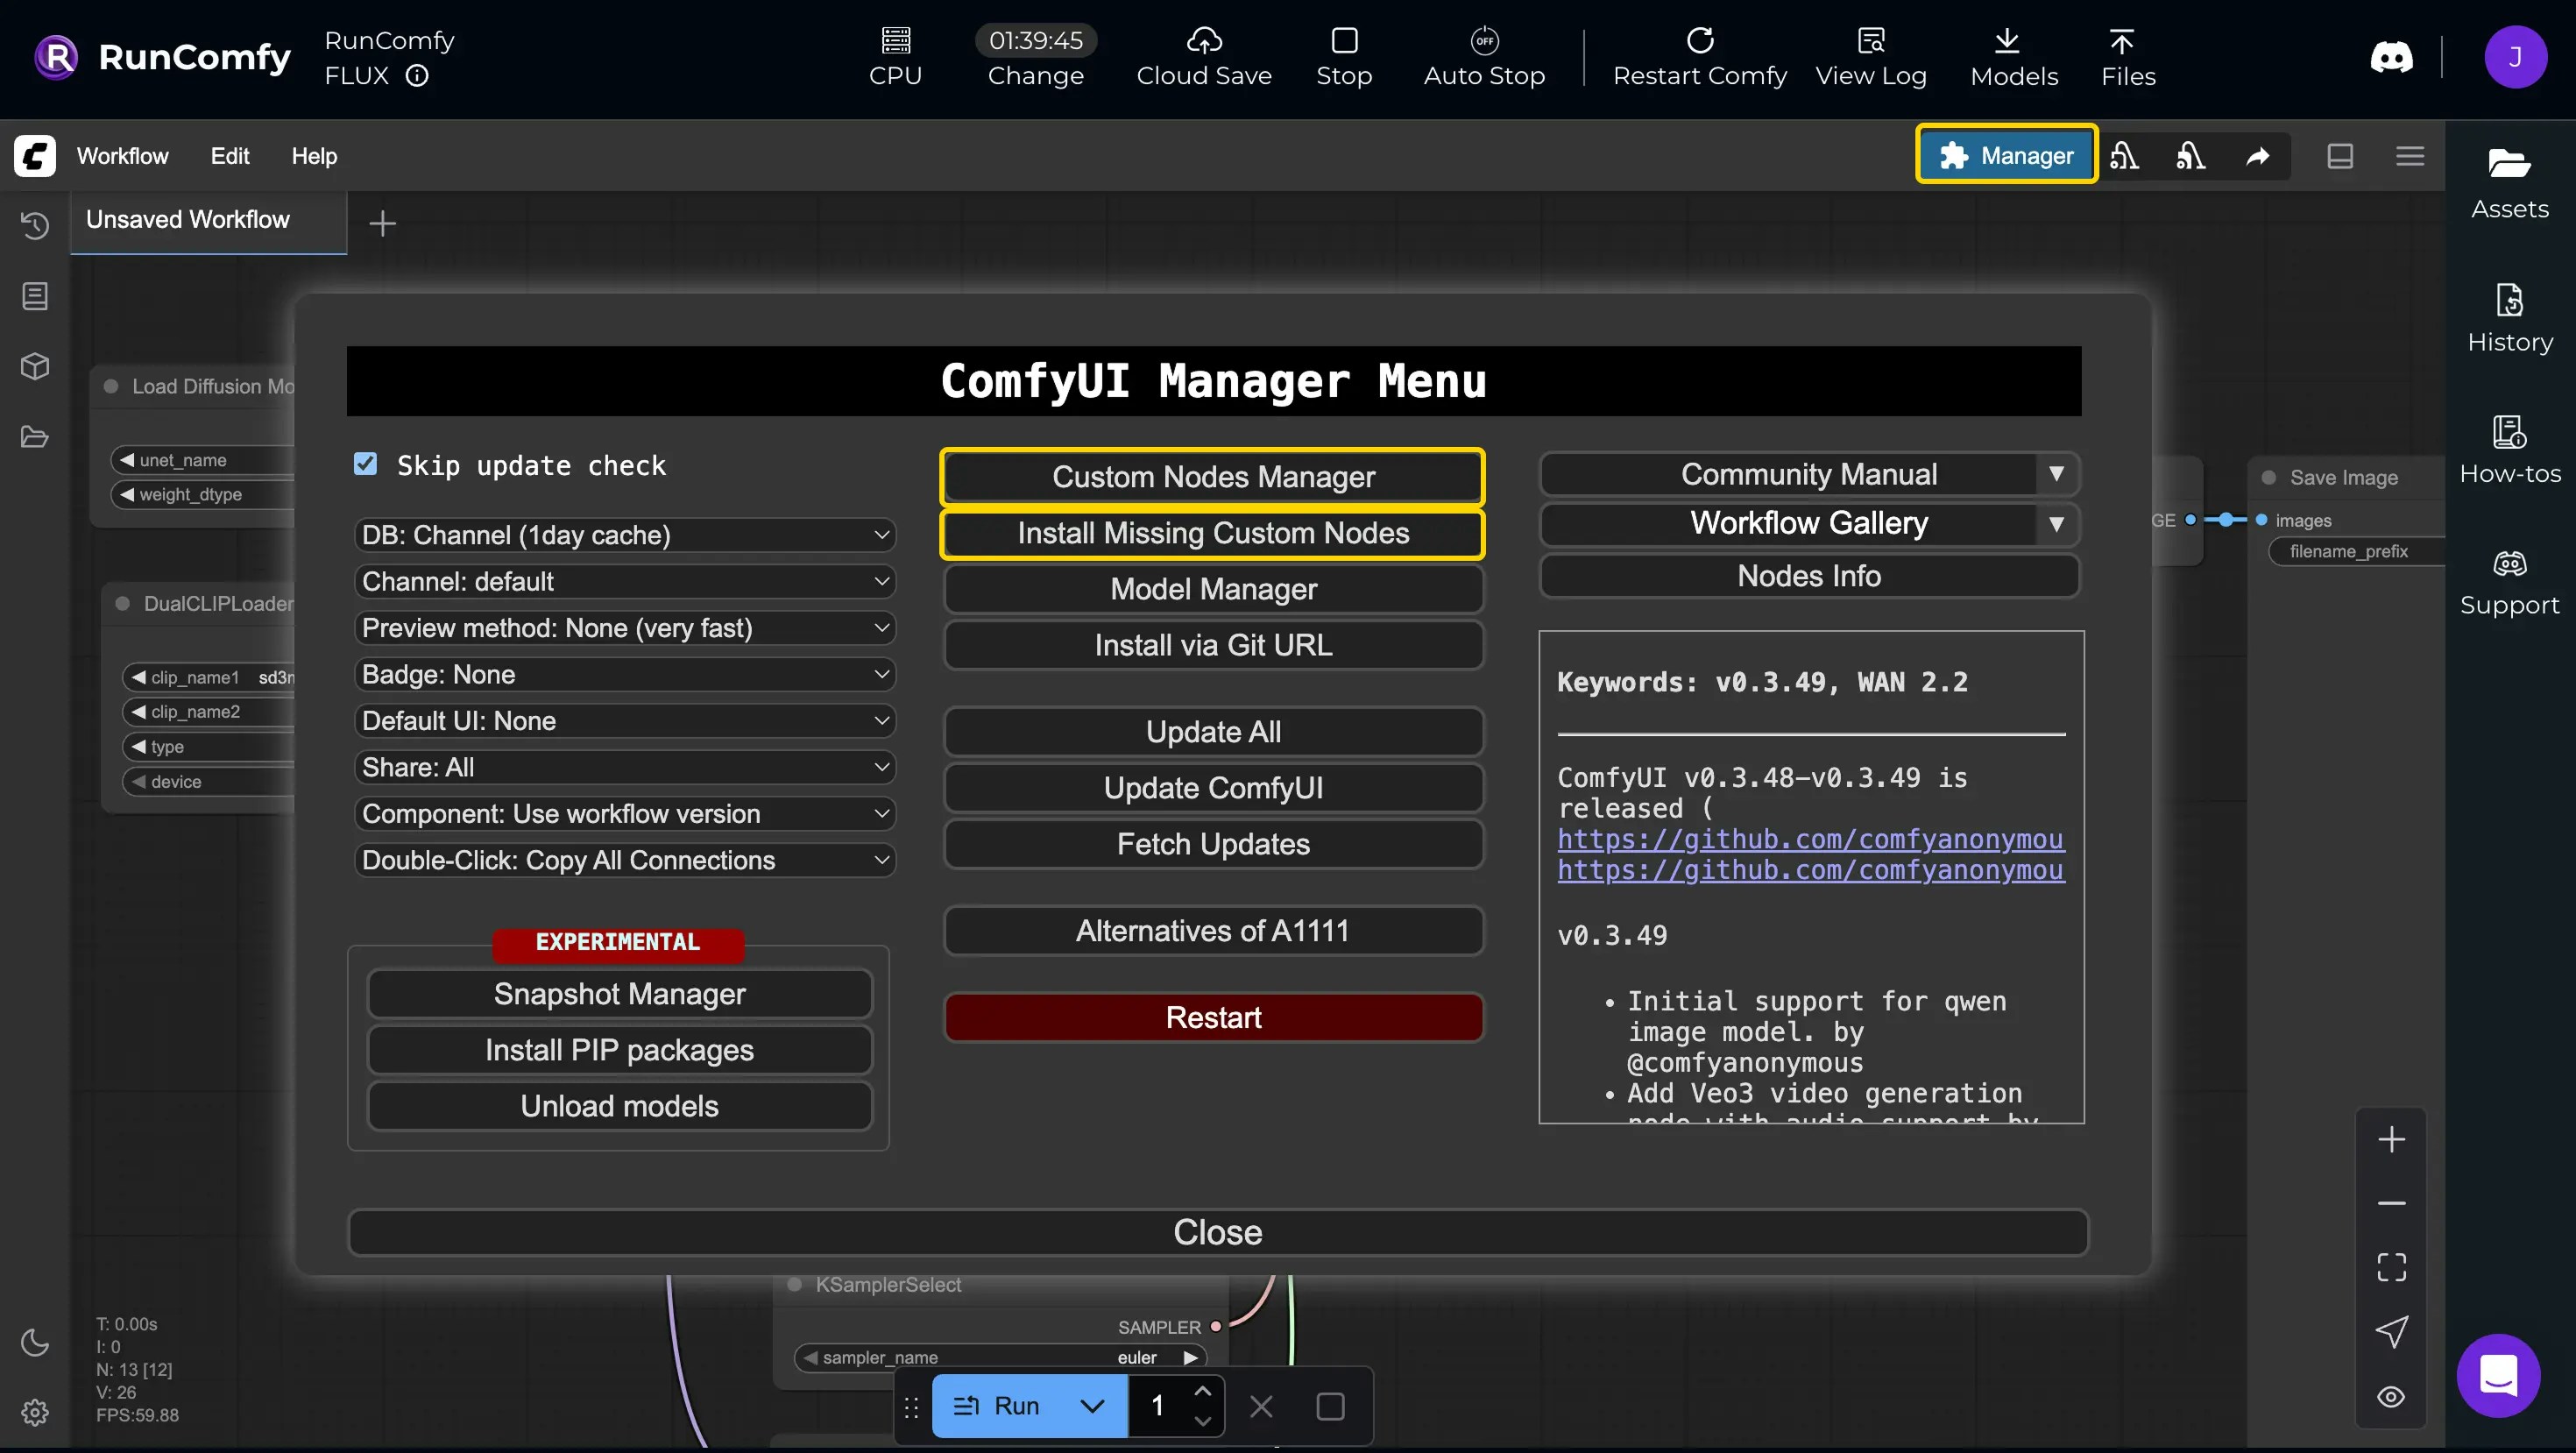The height and width of the screenshot is (1453, 2576).
Task: Click Nodes Info button
Action: pos(1808,576)
